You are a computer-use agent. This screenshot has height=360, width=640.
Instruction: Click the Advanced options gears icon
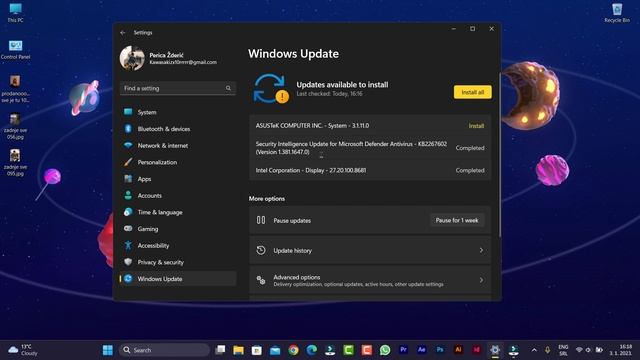[261, 280]
